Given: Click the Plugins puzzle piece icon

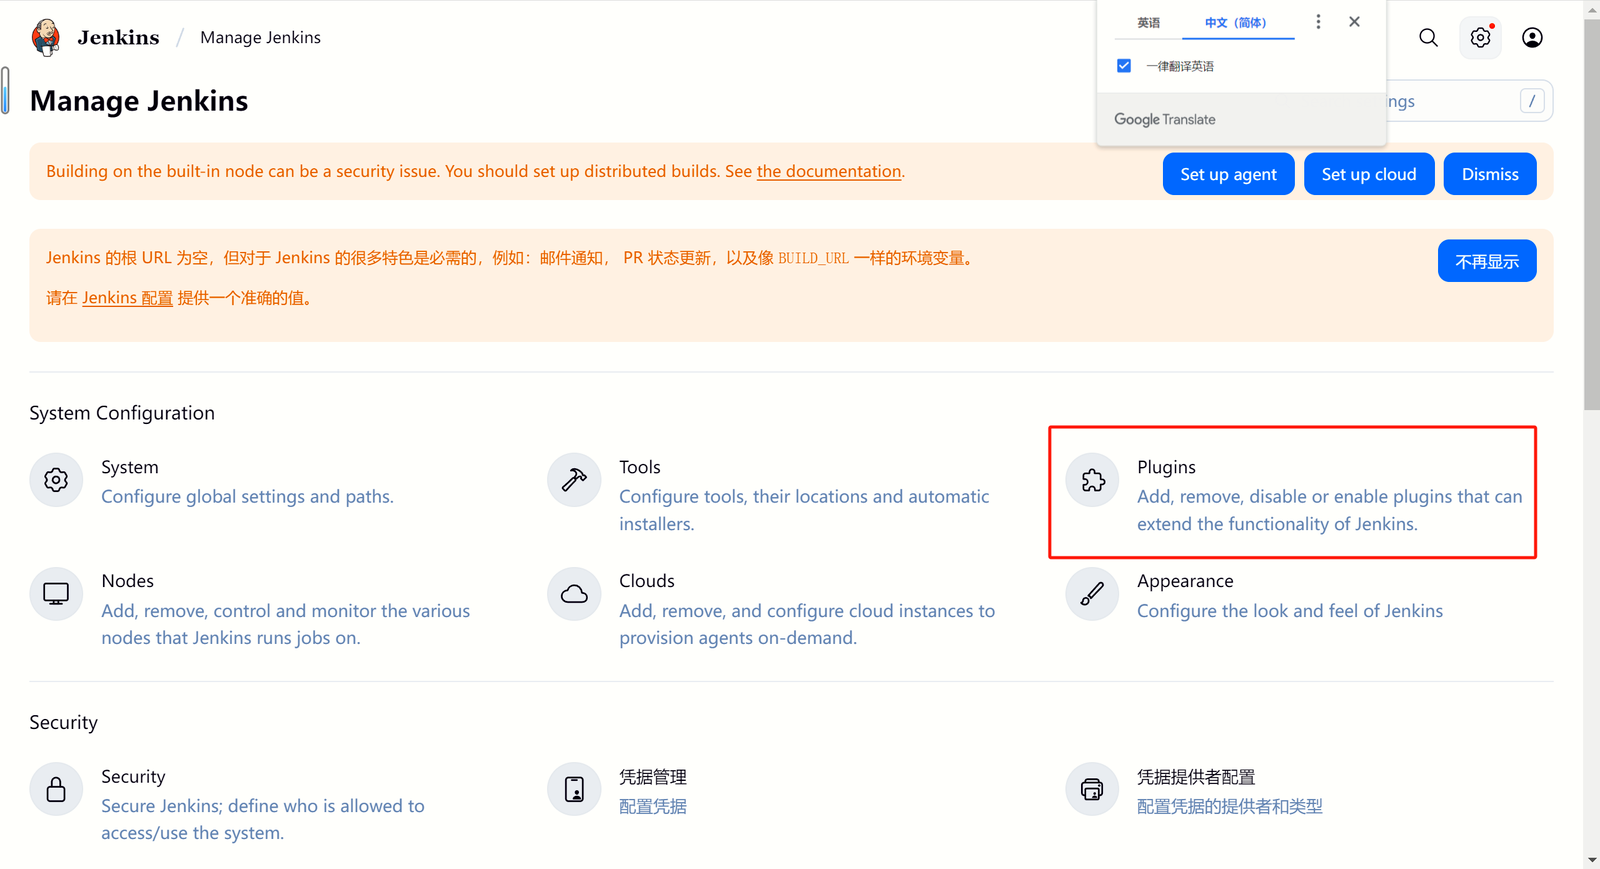Looking at the screenshot, I should (1092, 480).
